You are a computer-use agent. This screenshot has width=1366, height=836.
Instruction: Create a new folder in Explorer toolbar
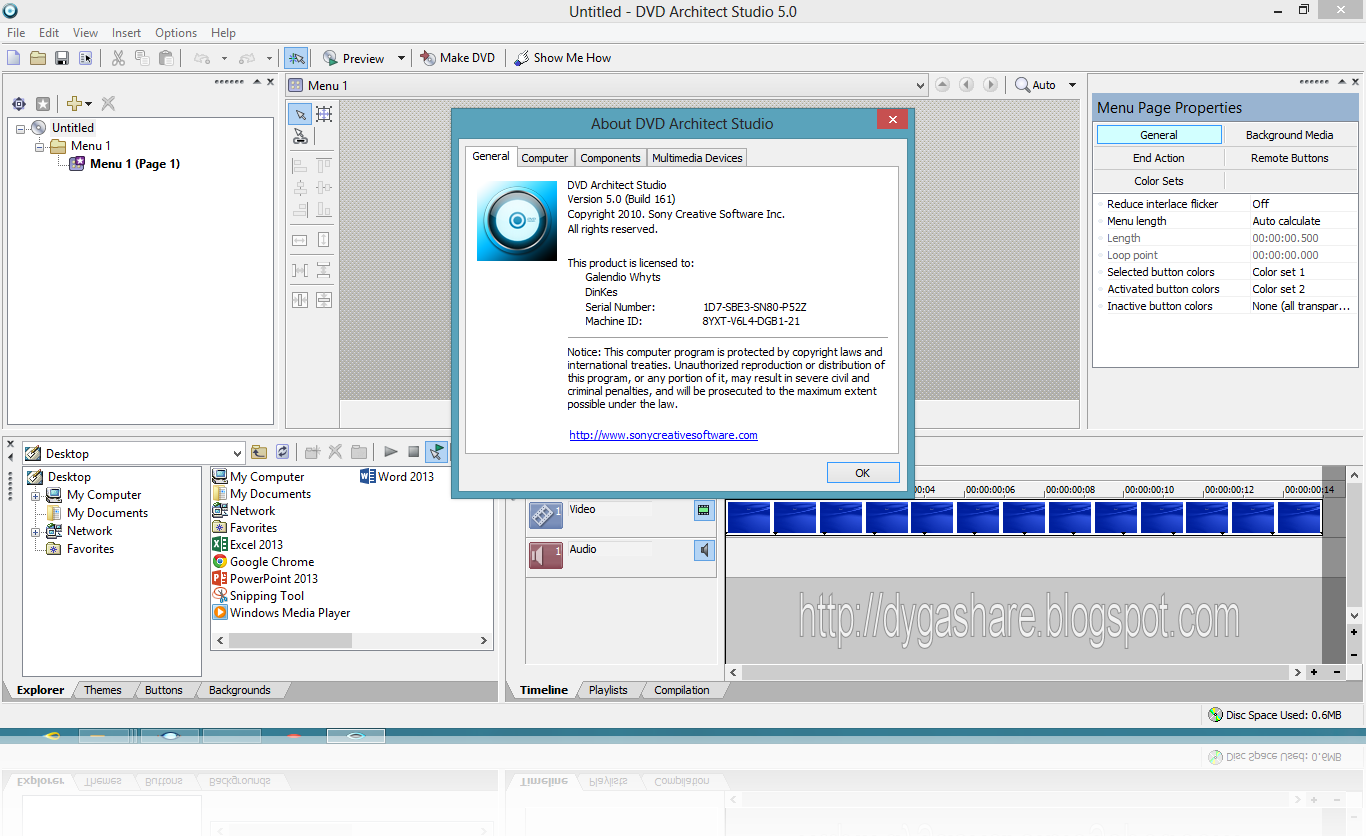click(x=312, y=452)
